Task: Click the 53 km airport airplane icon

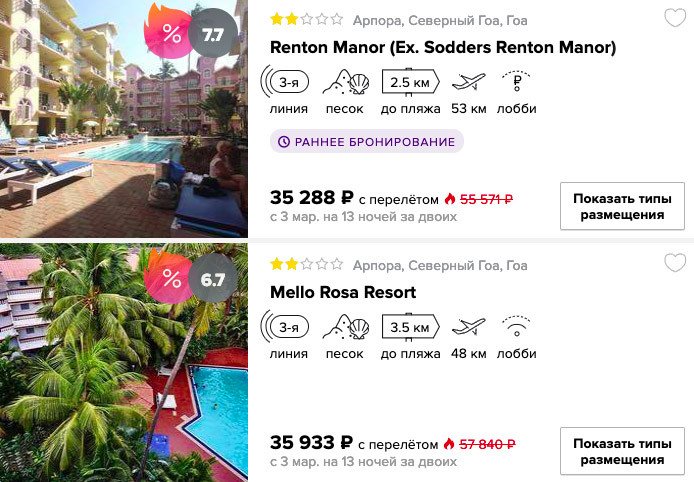Action: (x=468, y=82)
